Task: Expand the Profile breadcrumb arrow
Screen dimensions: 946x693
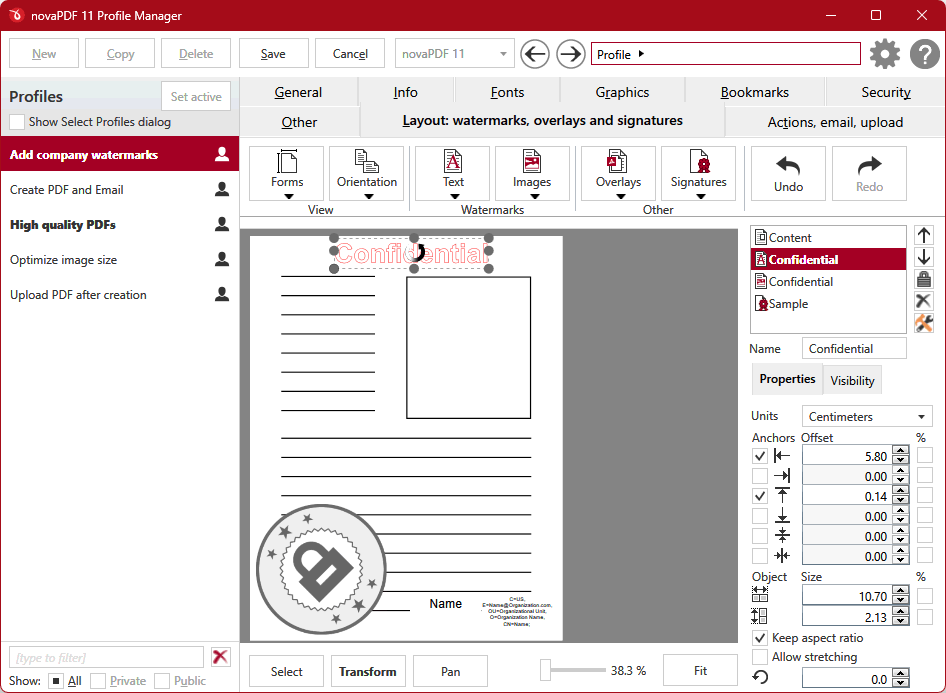Action: [641, 54]
